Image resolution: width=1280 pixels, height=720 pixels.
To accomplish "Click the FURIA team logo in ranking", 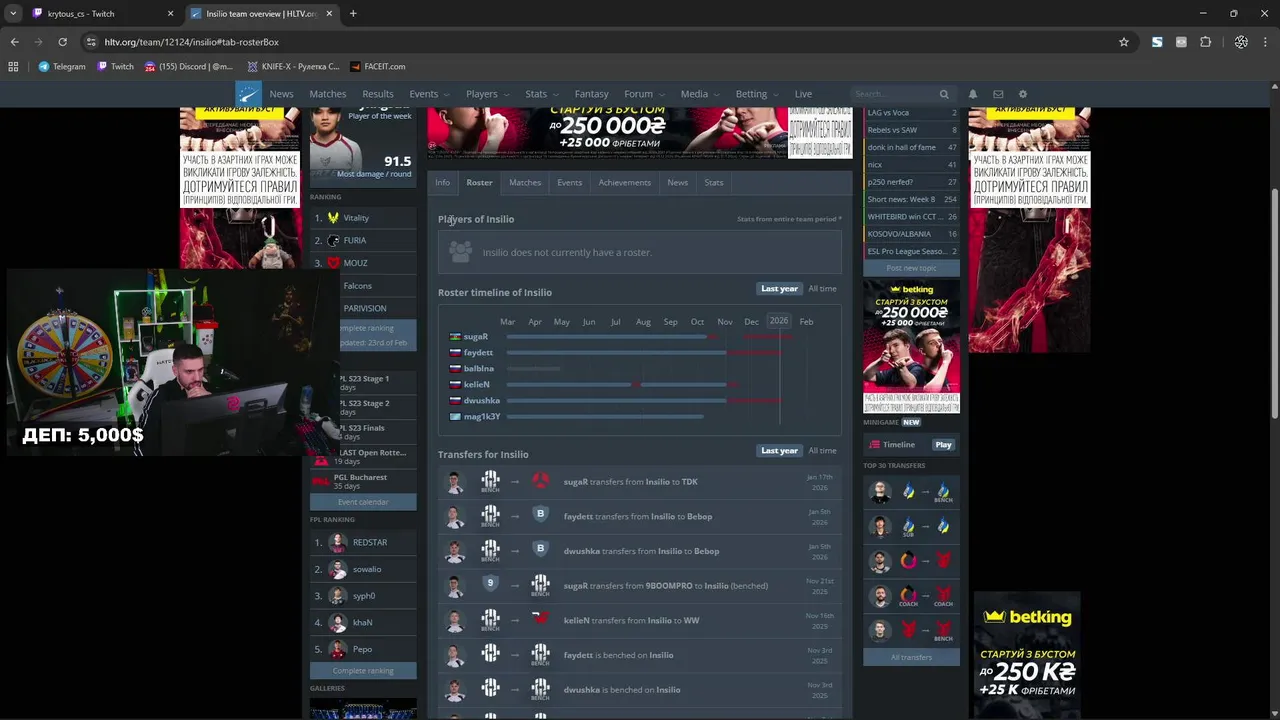I will (x=333, y=240).
